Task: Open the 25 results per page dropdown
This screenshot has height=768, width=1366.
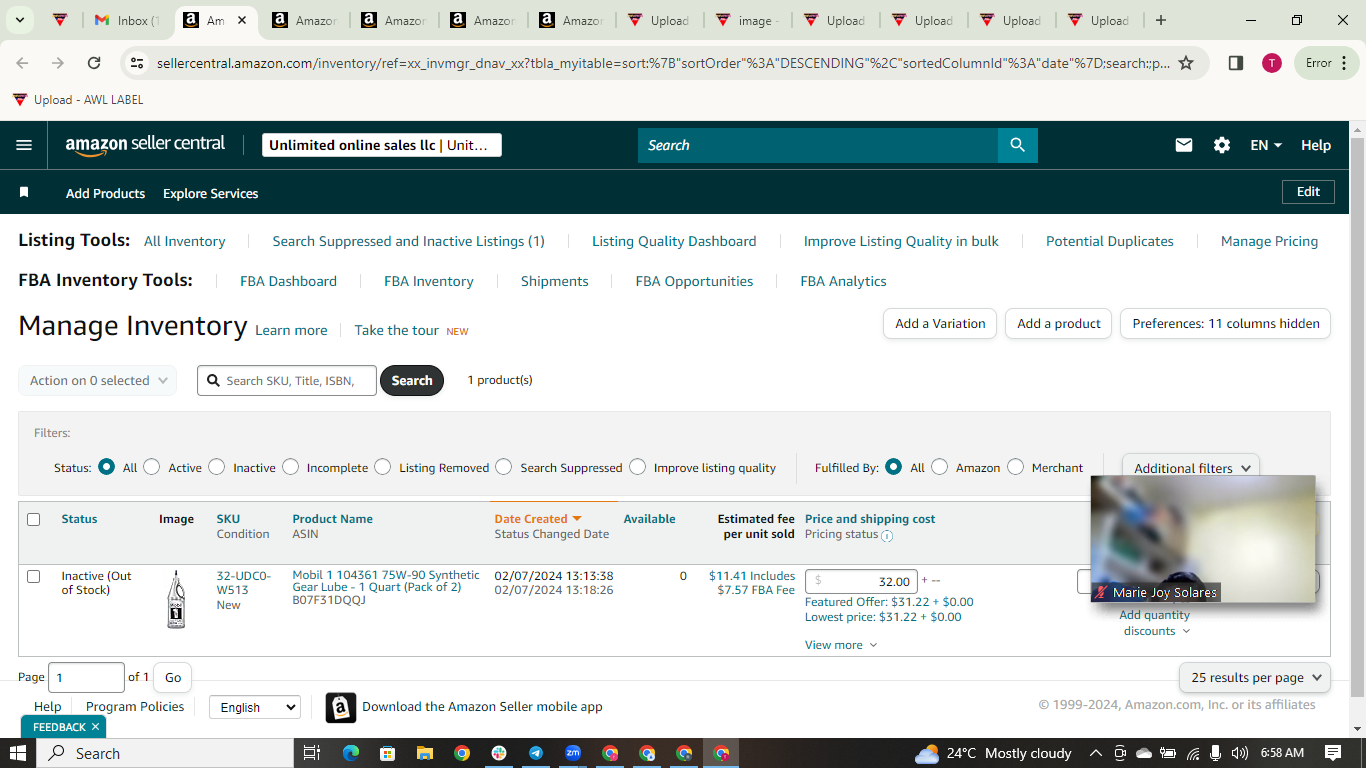Action: click(x=1255, y=677)
